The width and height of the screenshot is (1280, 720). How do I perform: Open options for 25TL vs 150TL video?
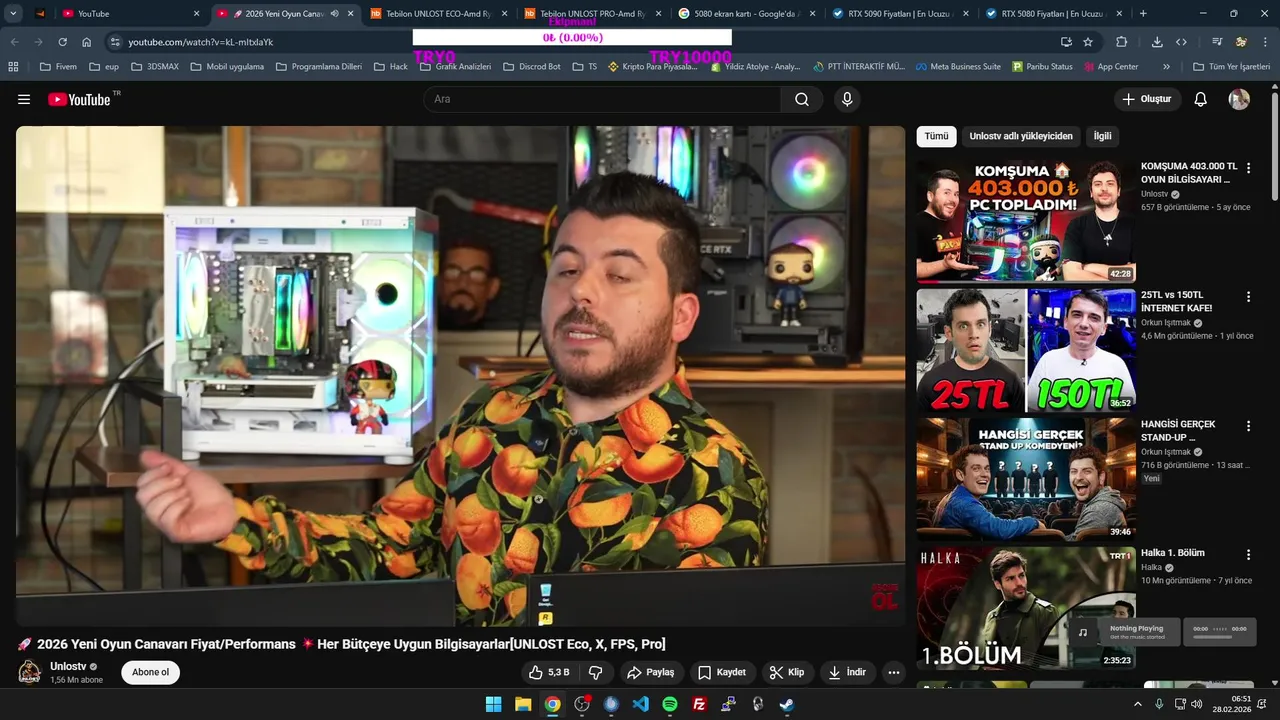pyautogui.click(x=1248, y=297)
